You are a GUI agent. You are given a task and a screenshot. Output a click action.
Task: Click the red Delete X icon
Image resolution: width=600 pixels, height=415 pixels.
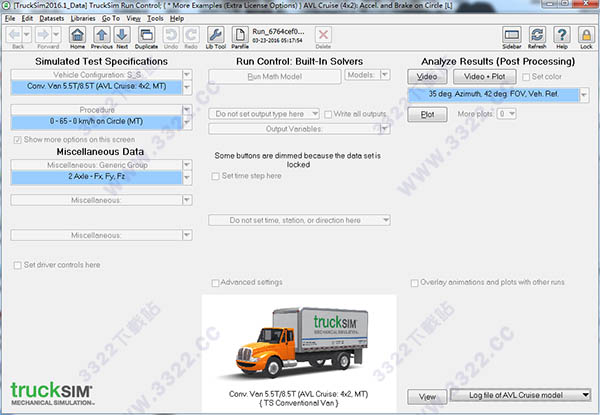[x=323, y=35]
